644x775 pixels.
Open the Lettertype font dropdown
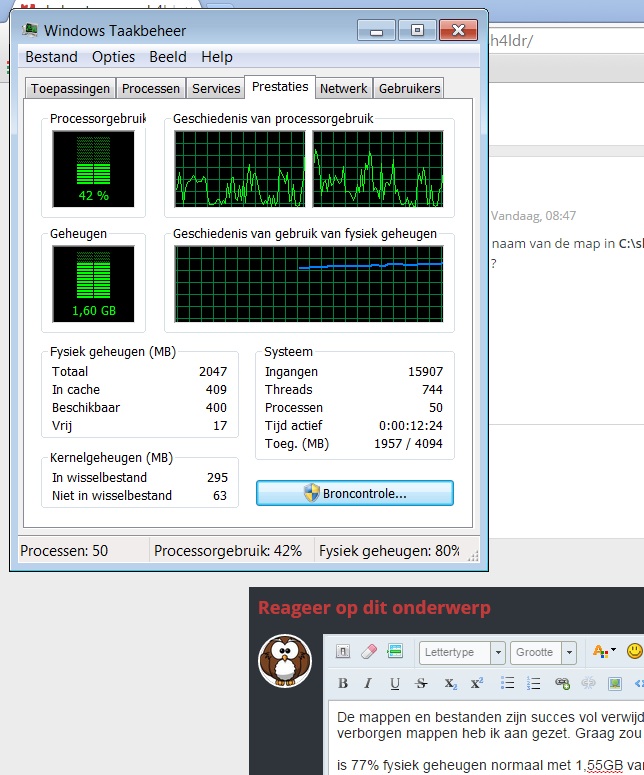(462, 652)
